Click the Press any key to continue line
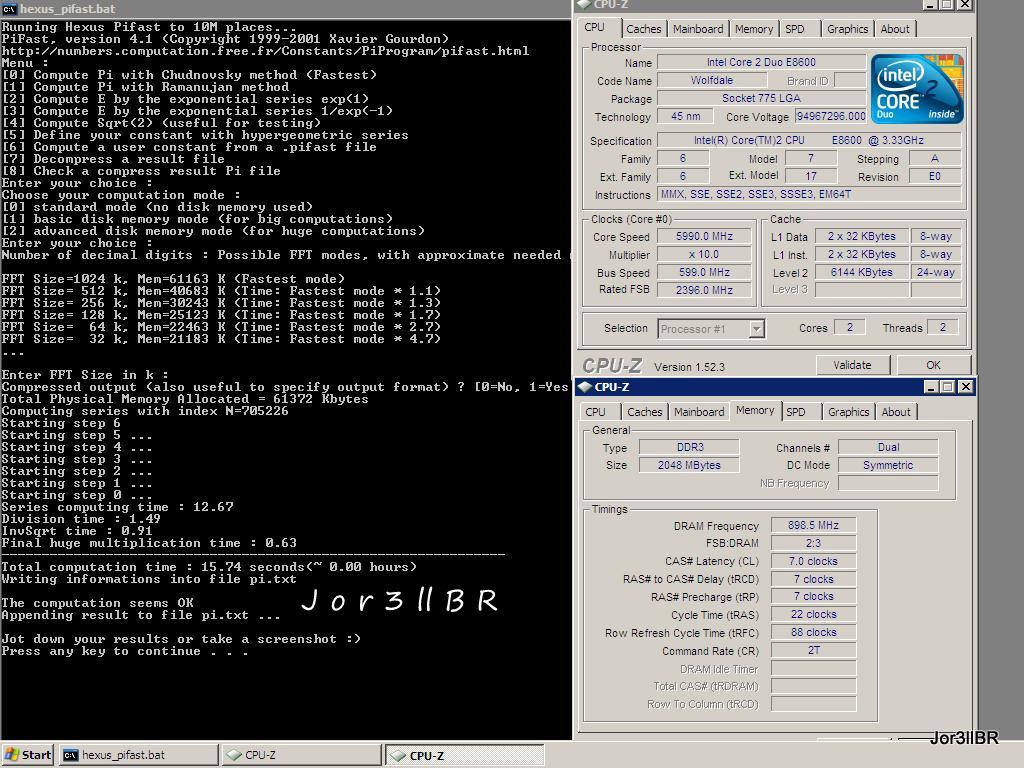Image resolution: width=1024 pixels, height=768 pixels. 125,651
